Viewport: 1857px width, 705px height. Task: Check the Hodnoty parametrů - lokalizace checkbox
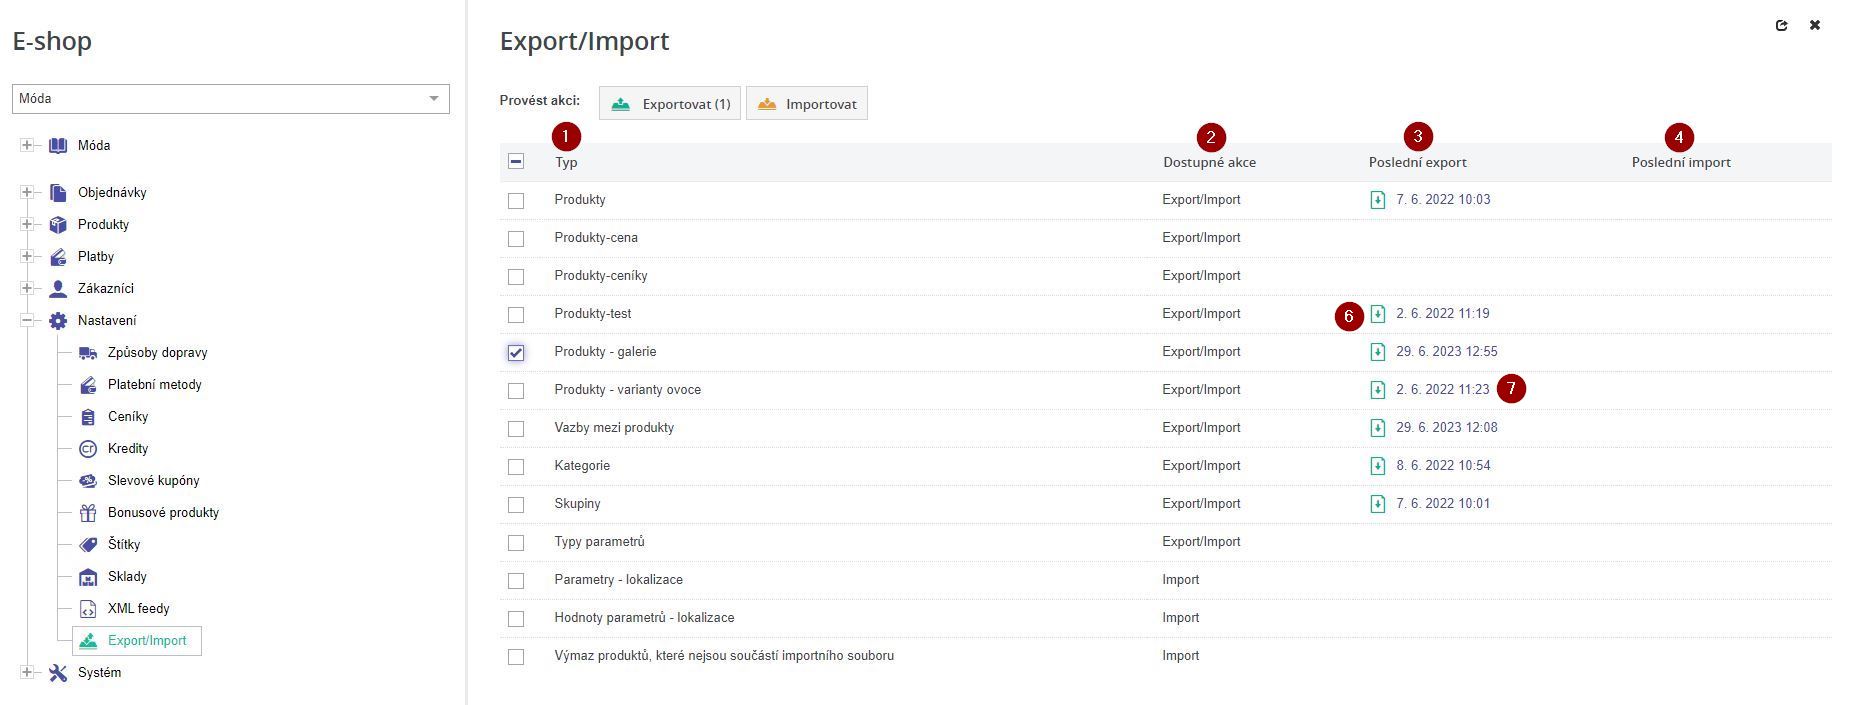(516, 619)
